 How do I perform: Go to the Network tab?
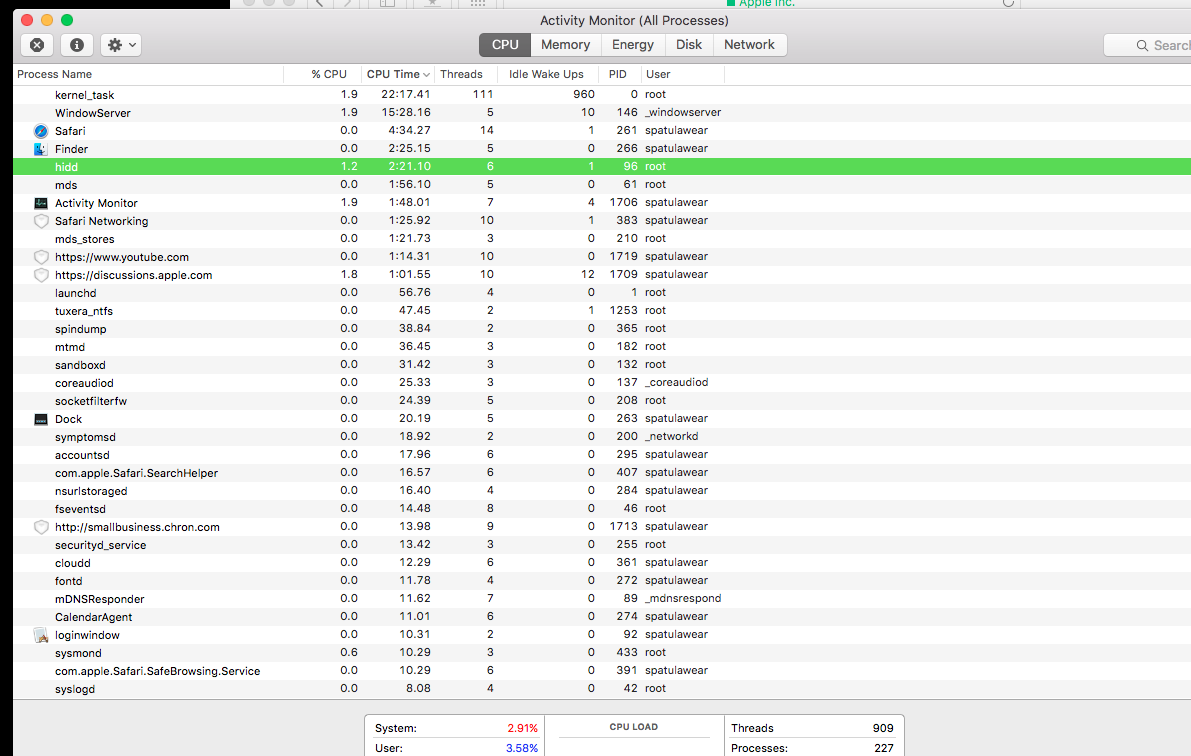click(749, 45)
